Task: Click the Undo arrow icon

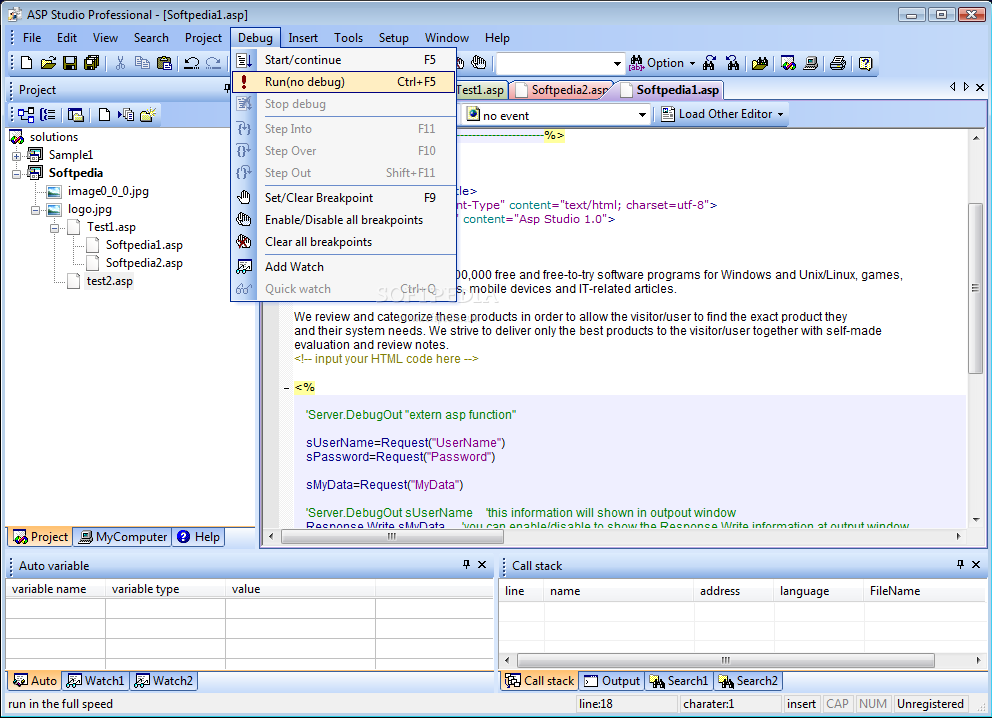Action: pyautogui.click(x=192, y=63)
